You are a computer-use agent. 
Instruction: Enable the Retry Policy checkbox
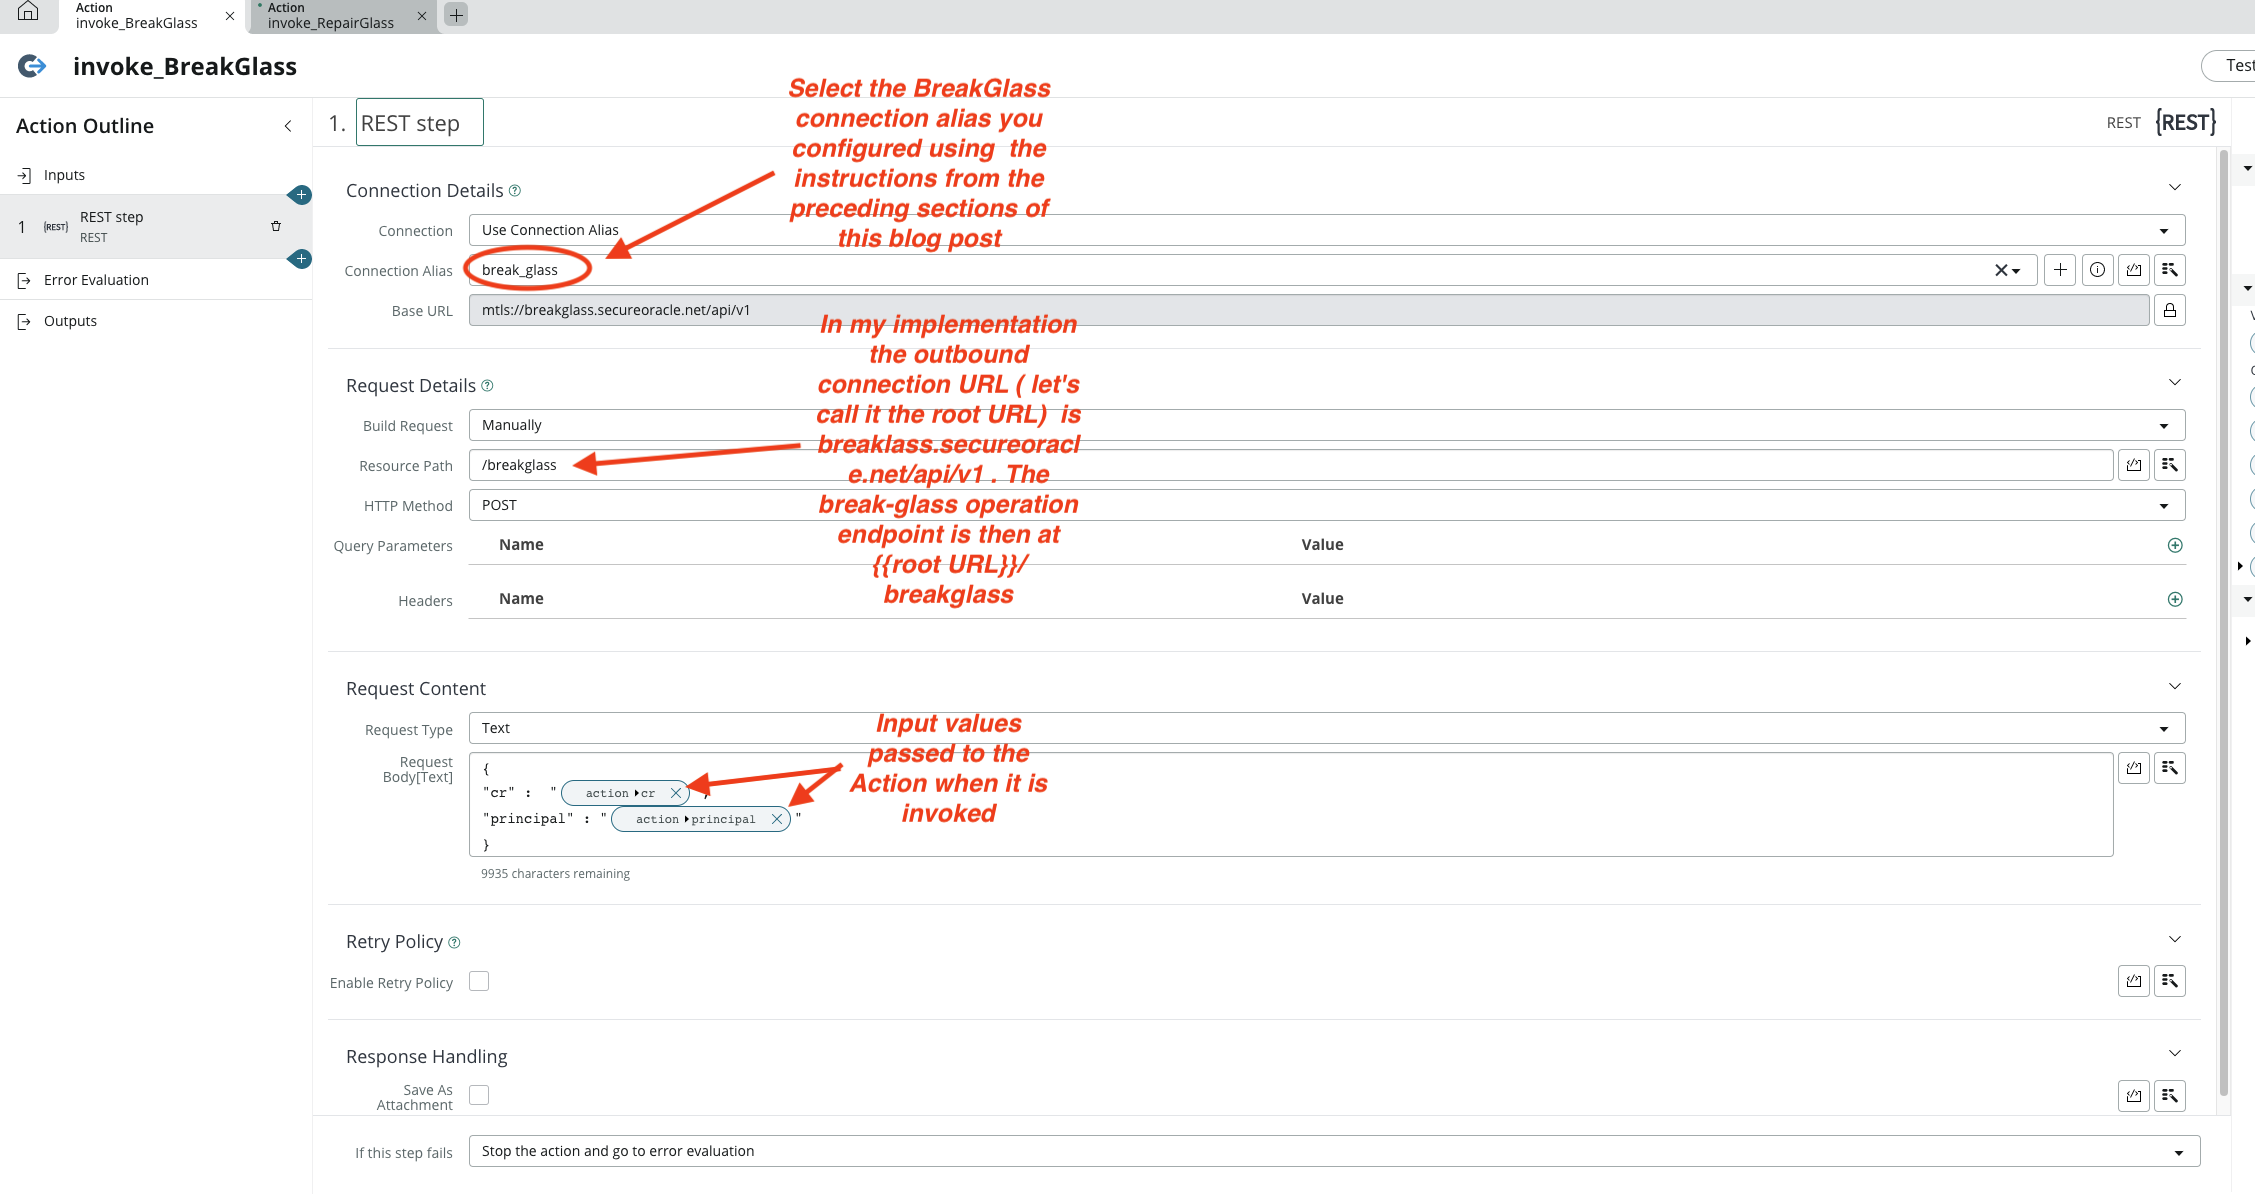(479, 981)
